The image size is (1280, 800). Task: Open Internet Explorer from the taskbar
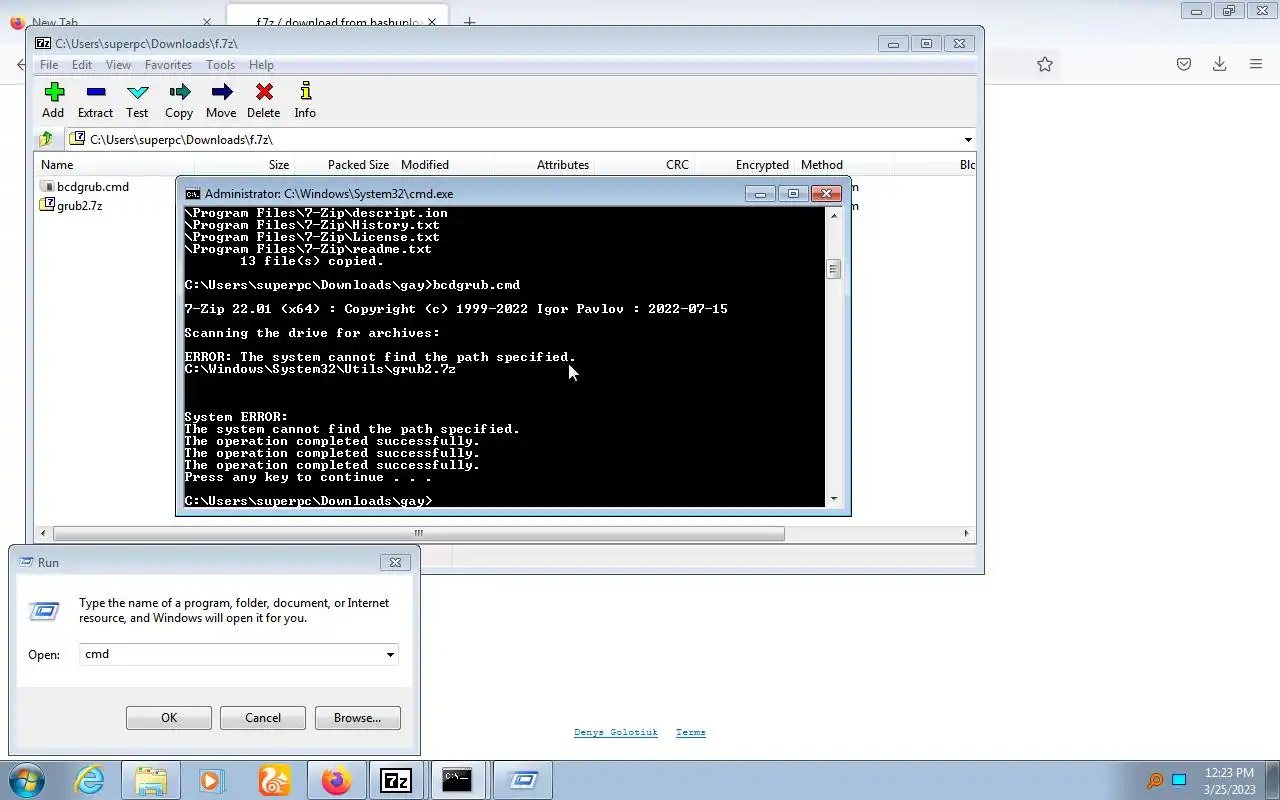tap(90, 780)
